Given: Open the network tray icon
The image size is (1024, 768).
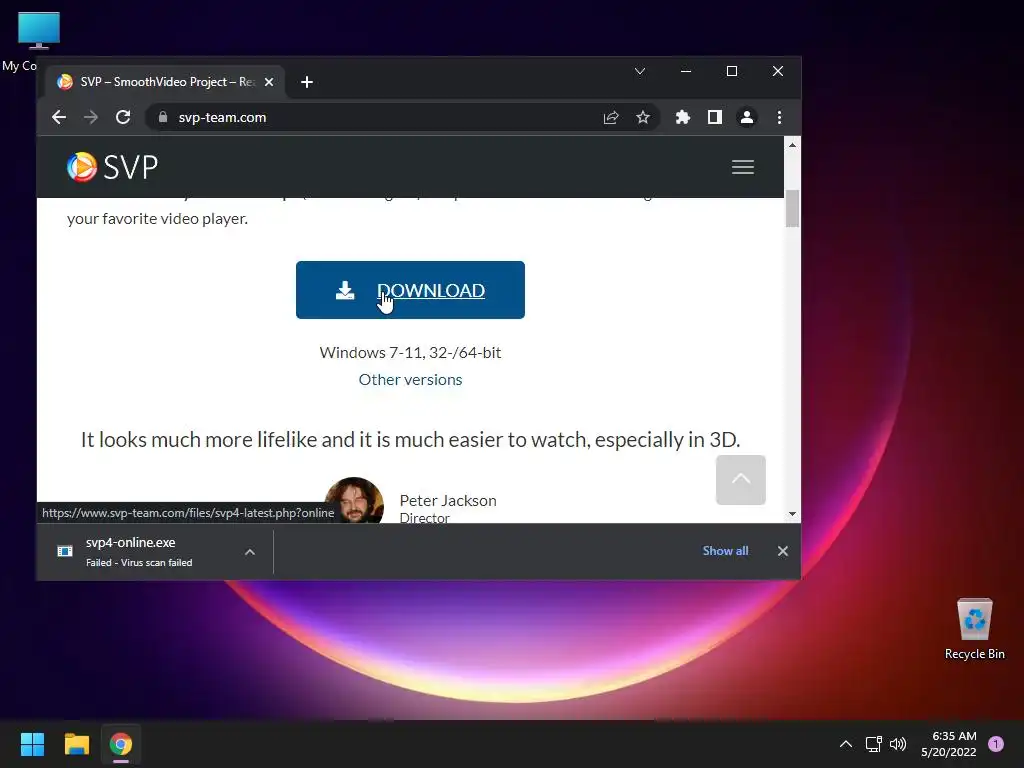Looking at the screenshot, I should 873,744.
